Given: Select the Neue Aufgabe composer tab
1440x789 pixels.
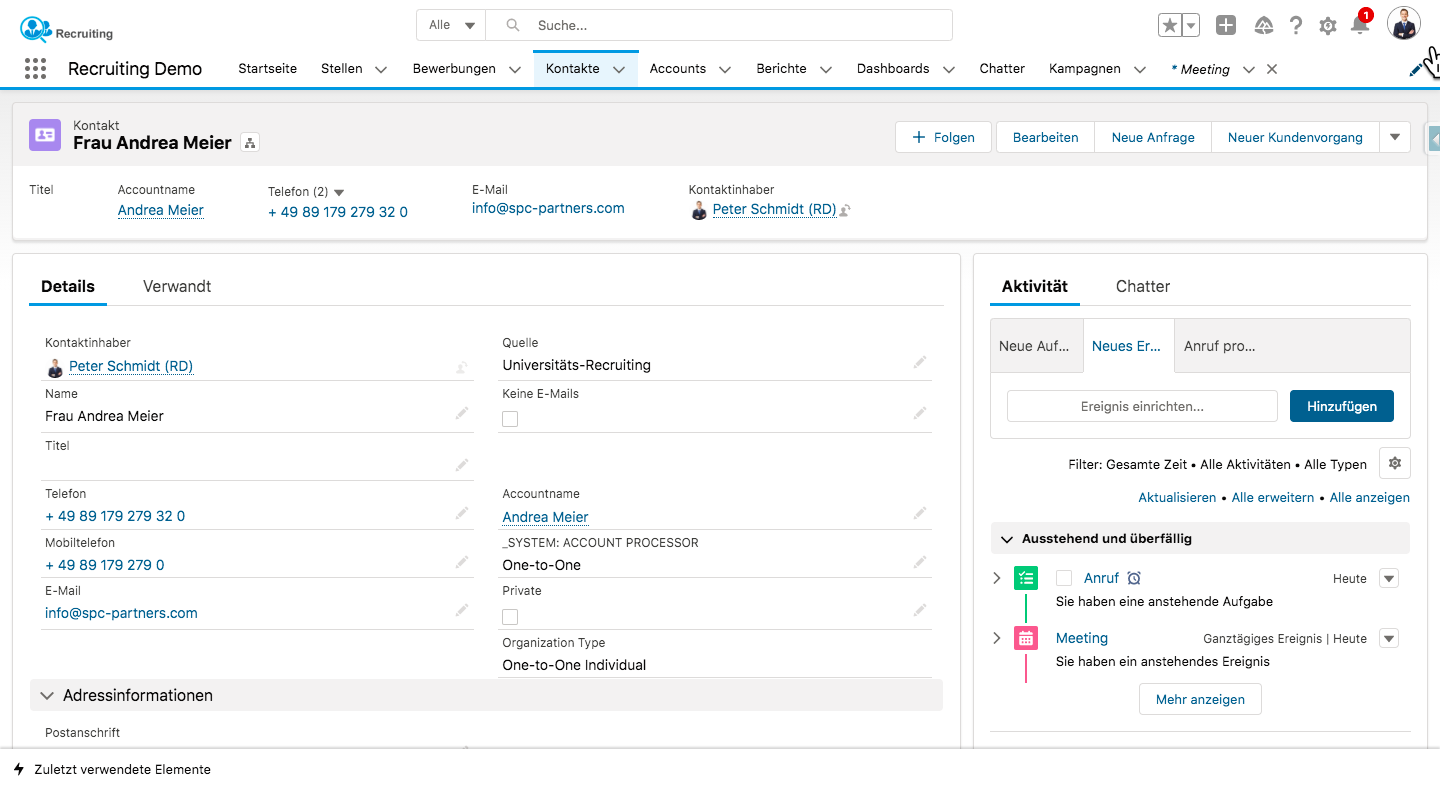Looking at the screenshot, I should click(x=1035, y=346).
